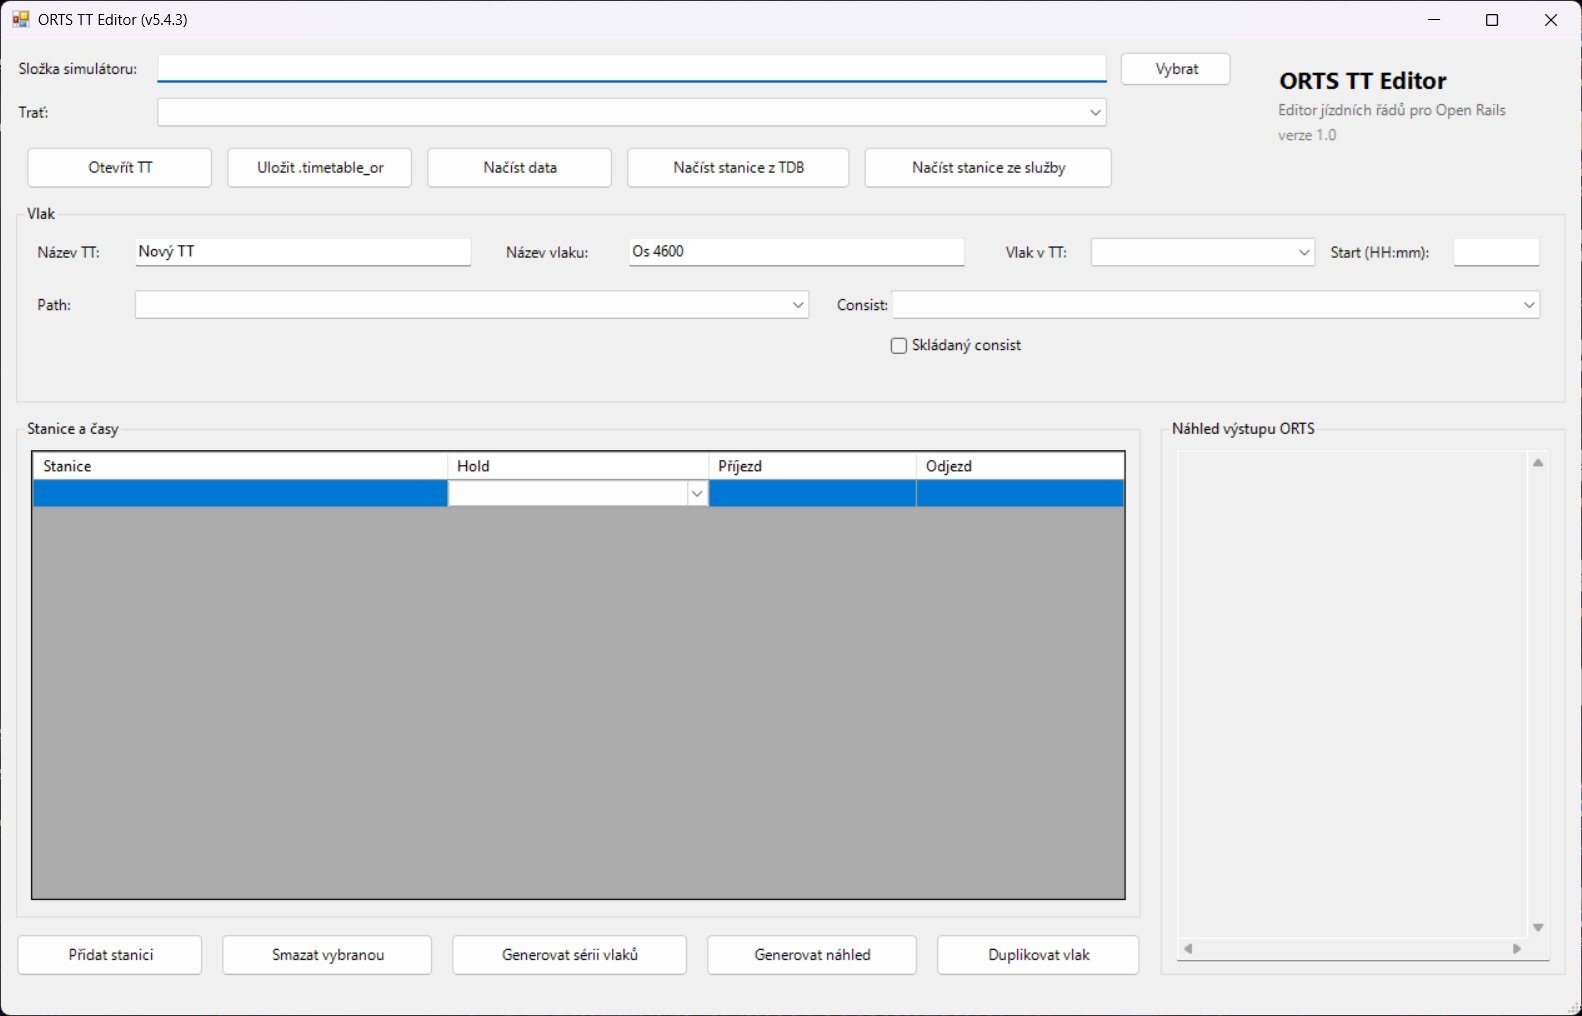
Task: Expand the Vlak v TT combo box
Action: 1303,252
